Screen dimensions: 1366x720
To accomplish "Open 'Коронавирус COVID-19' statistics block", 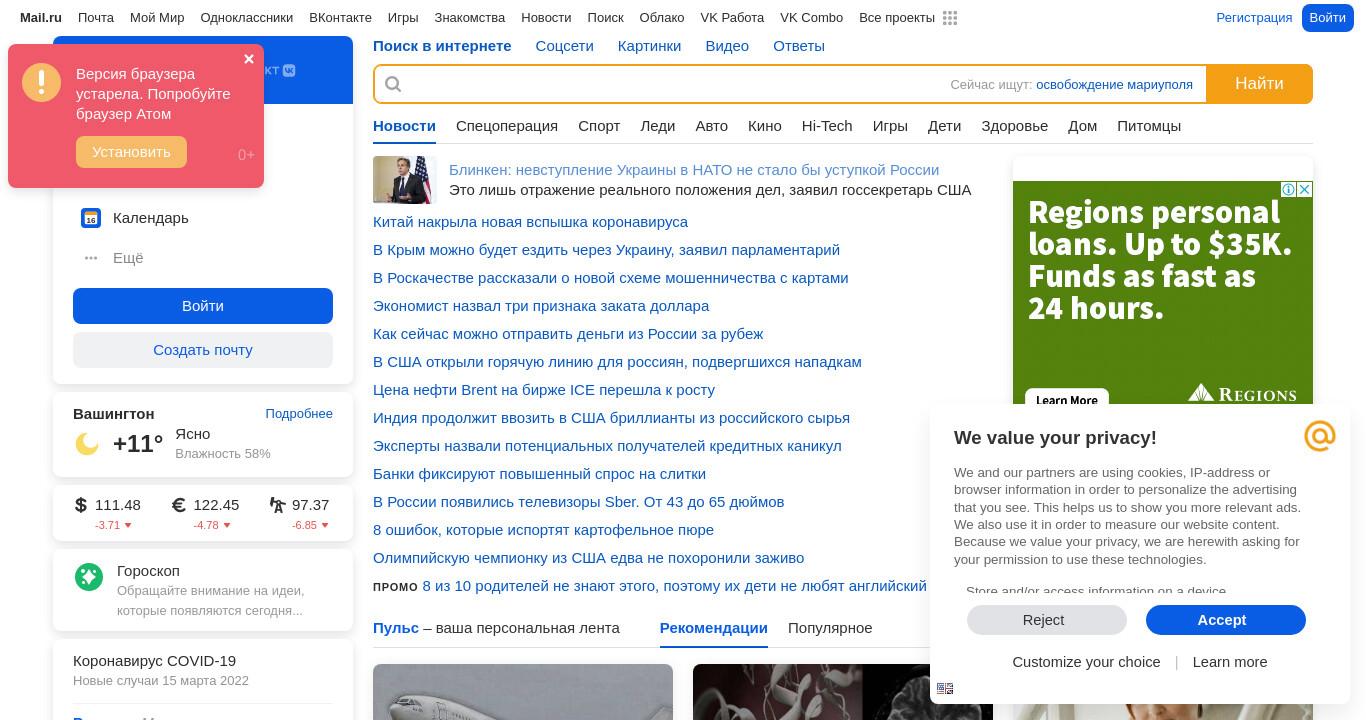I will coord(155,661).
